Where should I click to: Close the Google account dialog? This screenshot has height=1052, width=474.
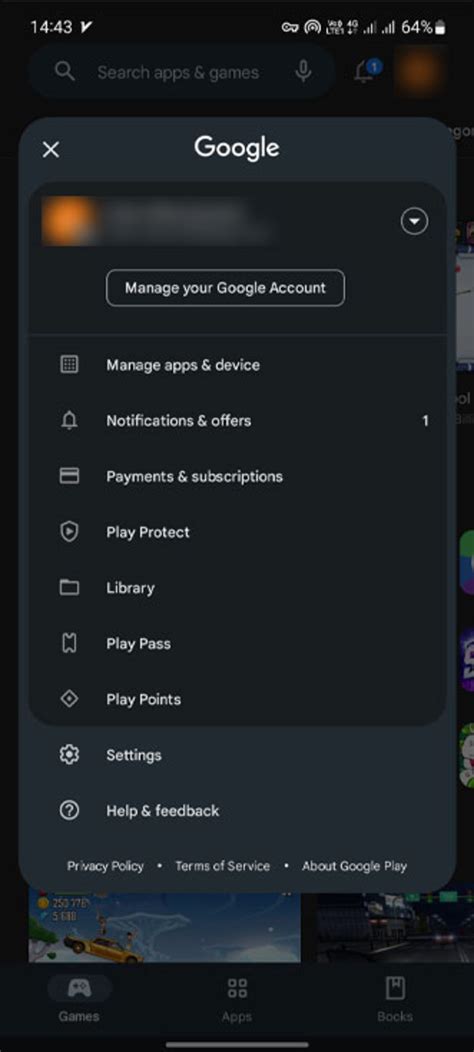tap(51, 150)
